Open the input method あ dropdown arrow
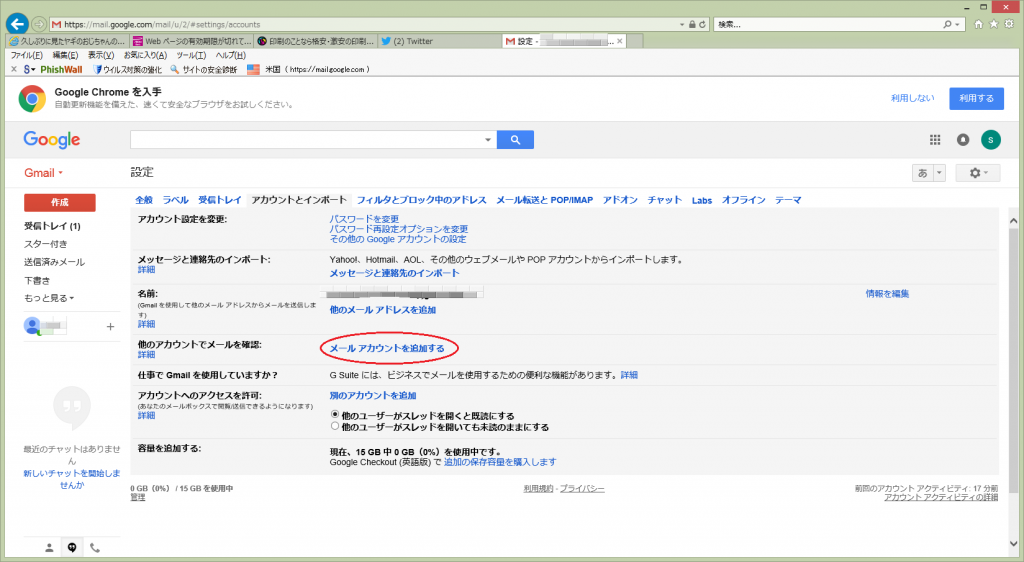The height and width of the screenshot is (562, 1024). [939, 173]
